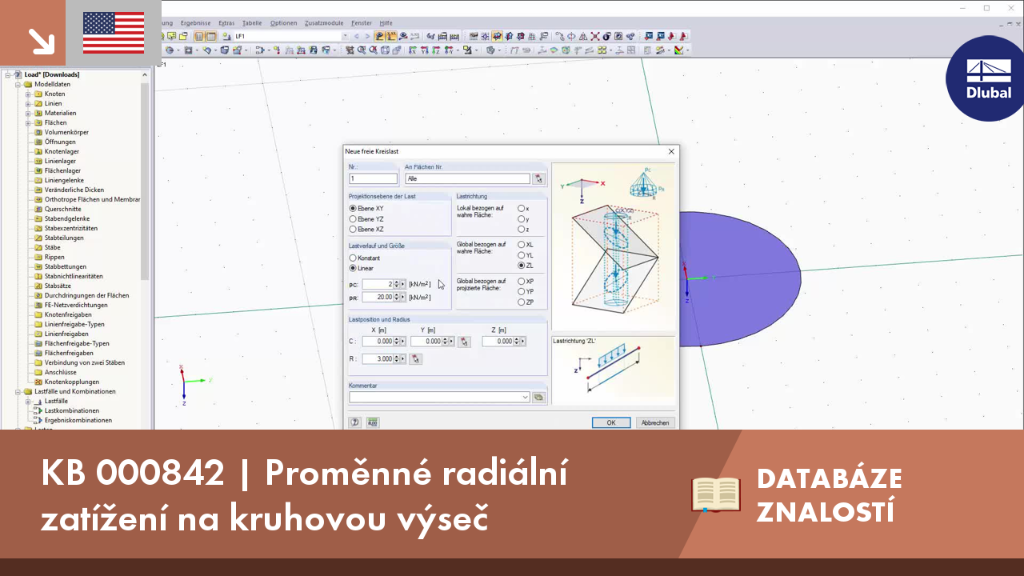Click the help icon at dialog bottom-left

coord(355,423)
